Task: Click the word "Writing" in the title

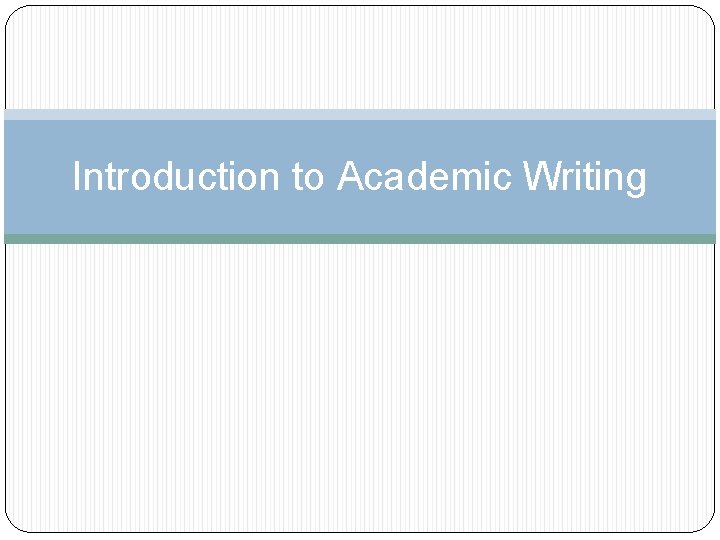Action: [x=585, y=179]
